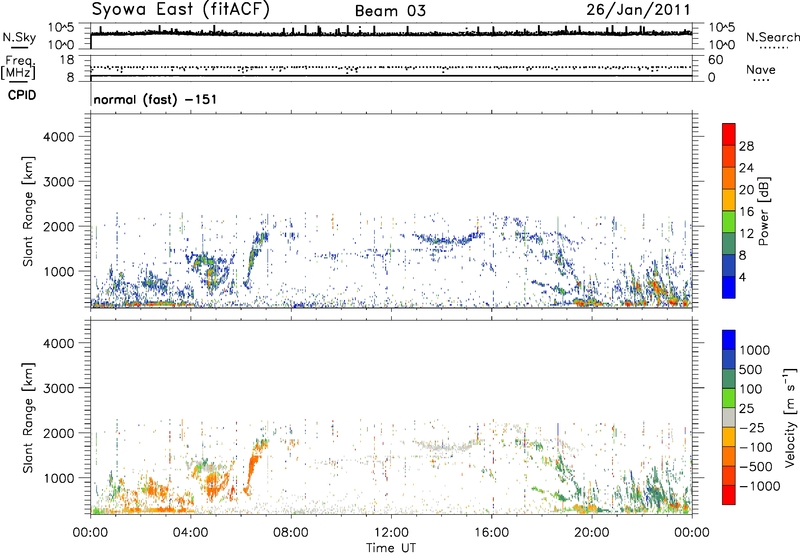800x554 pixels.
Task: Click the '08:00' time tick label
Action: click(x=290, y=533)
